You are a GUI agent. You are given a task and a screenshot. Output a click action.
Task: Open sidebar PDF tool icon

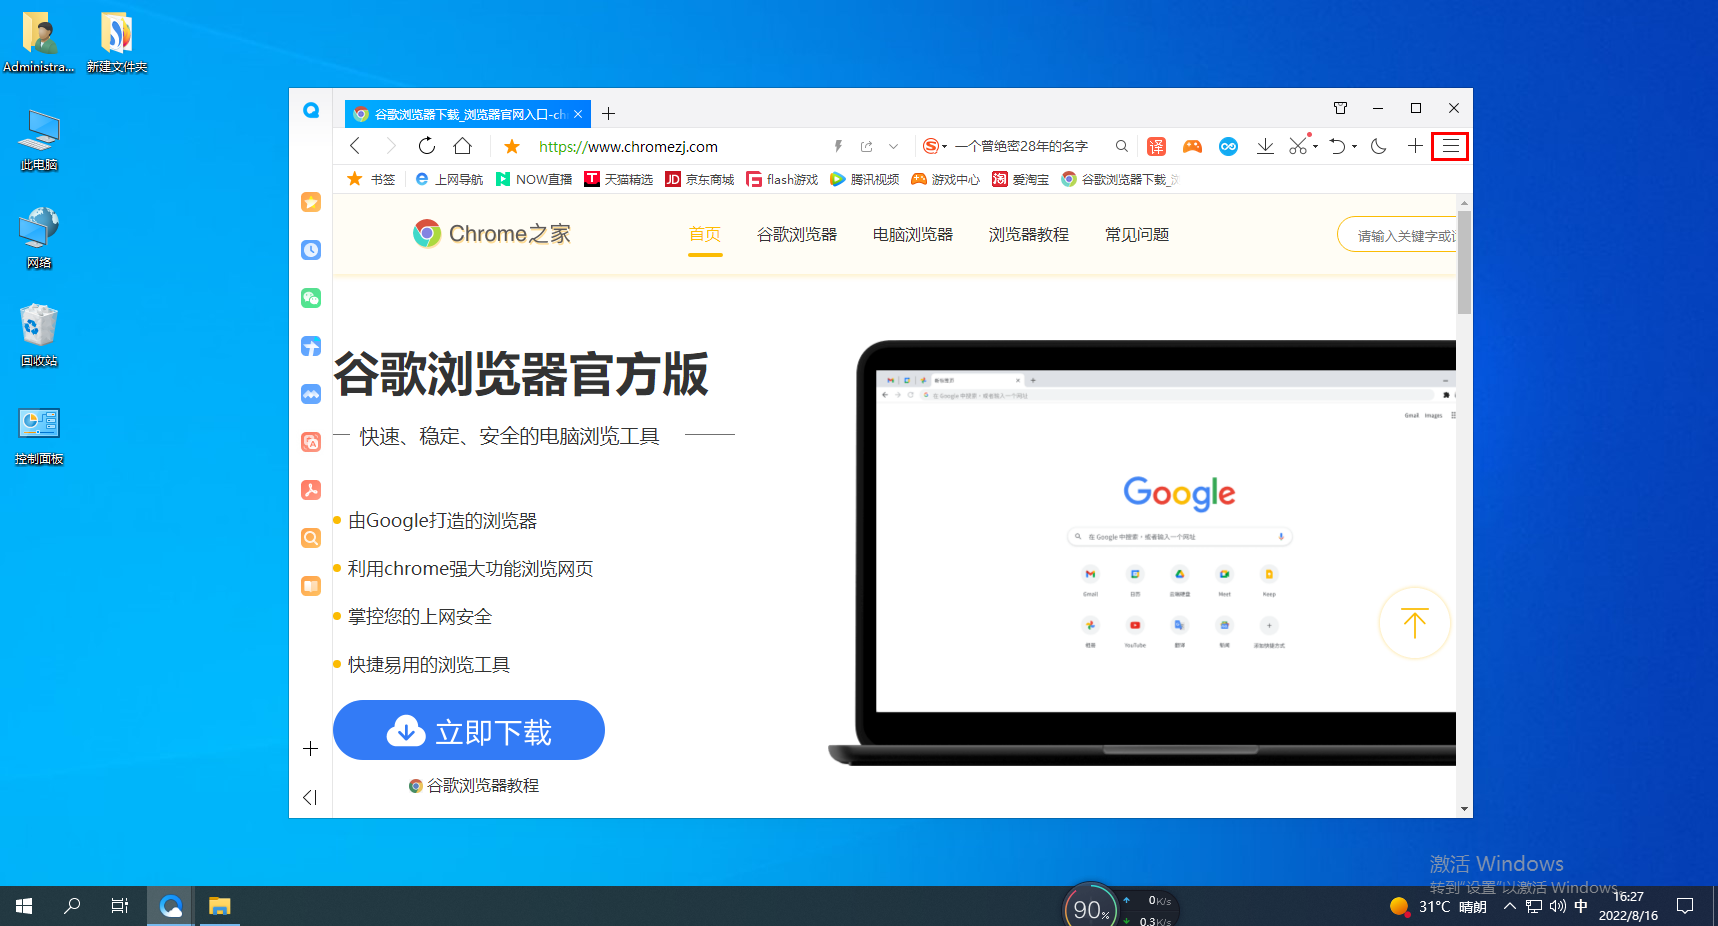click(311, 490)
